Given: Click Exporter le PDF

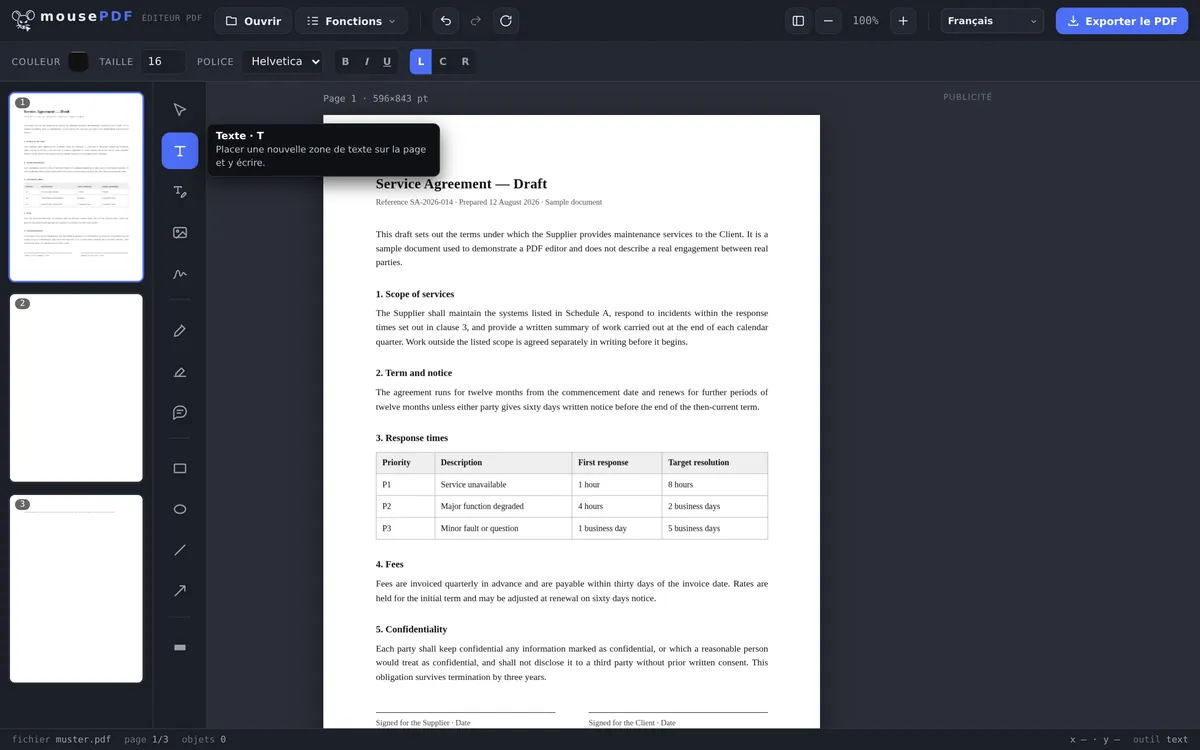Looking at the screenshot, I should pos(1122,21).
